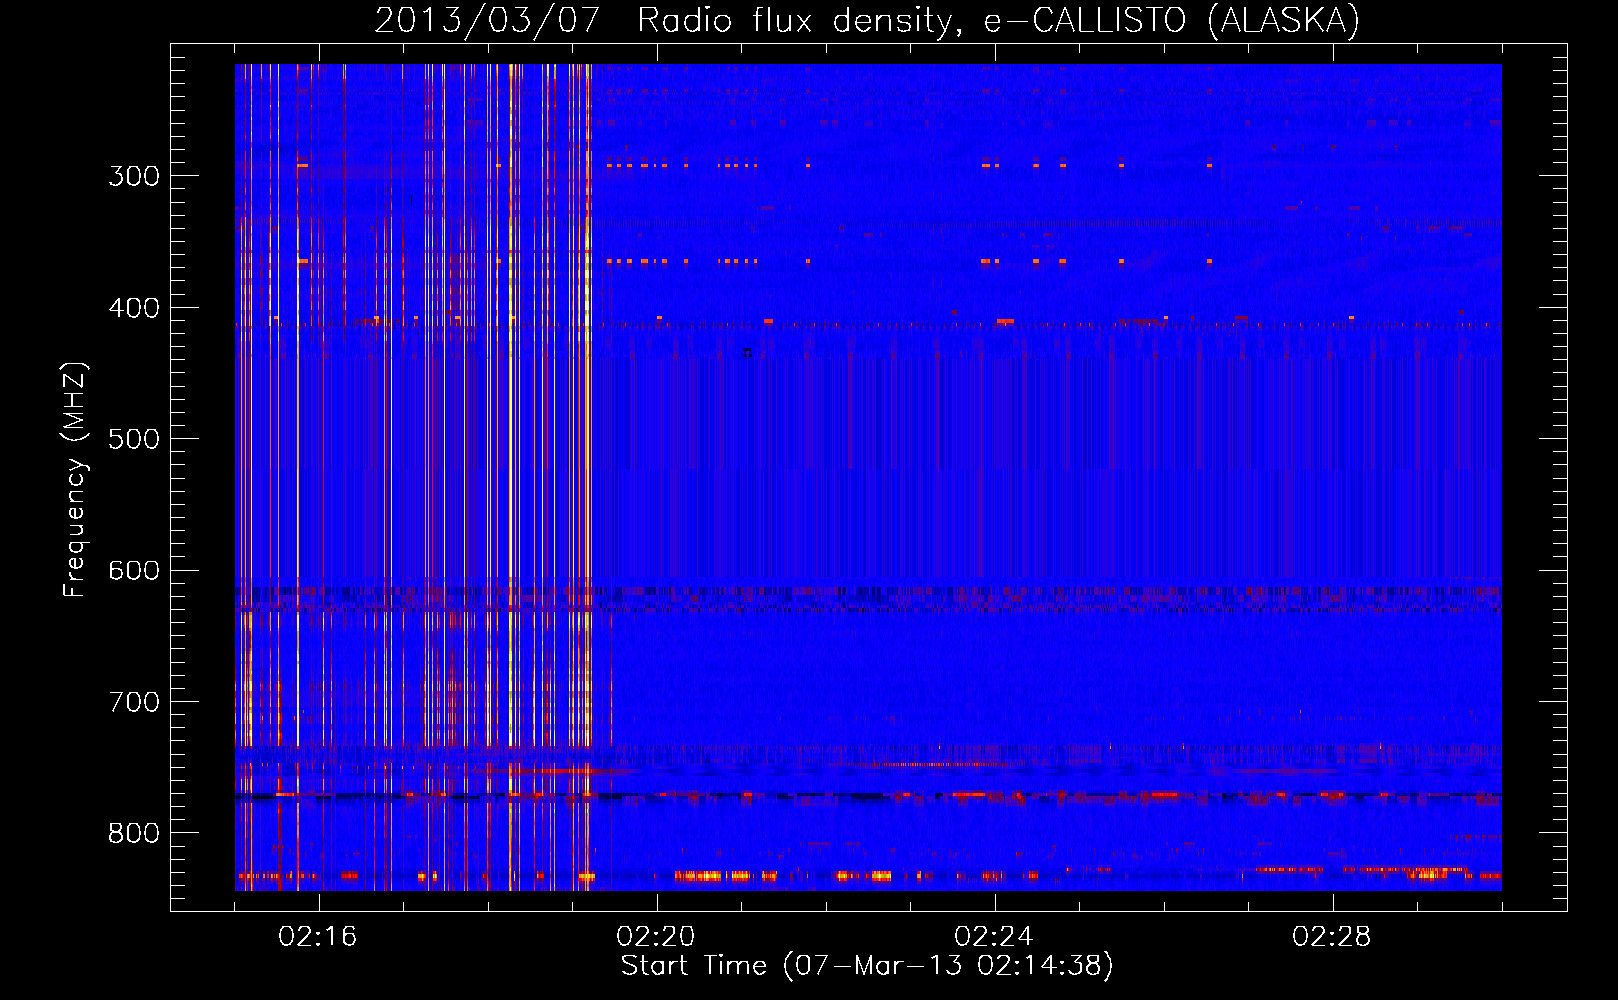
Task: Click the 02:16 time tick label
Action: tap(318, 937)
